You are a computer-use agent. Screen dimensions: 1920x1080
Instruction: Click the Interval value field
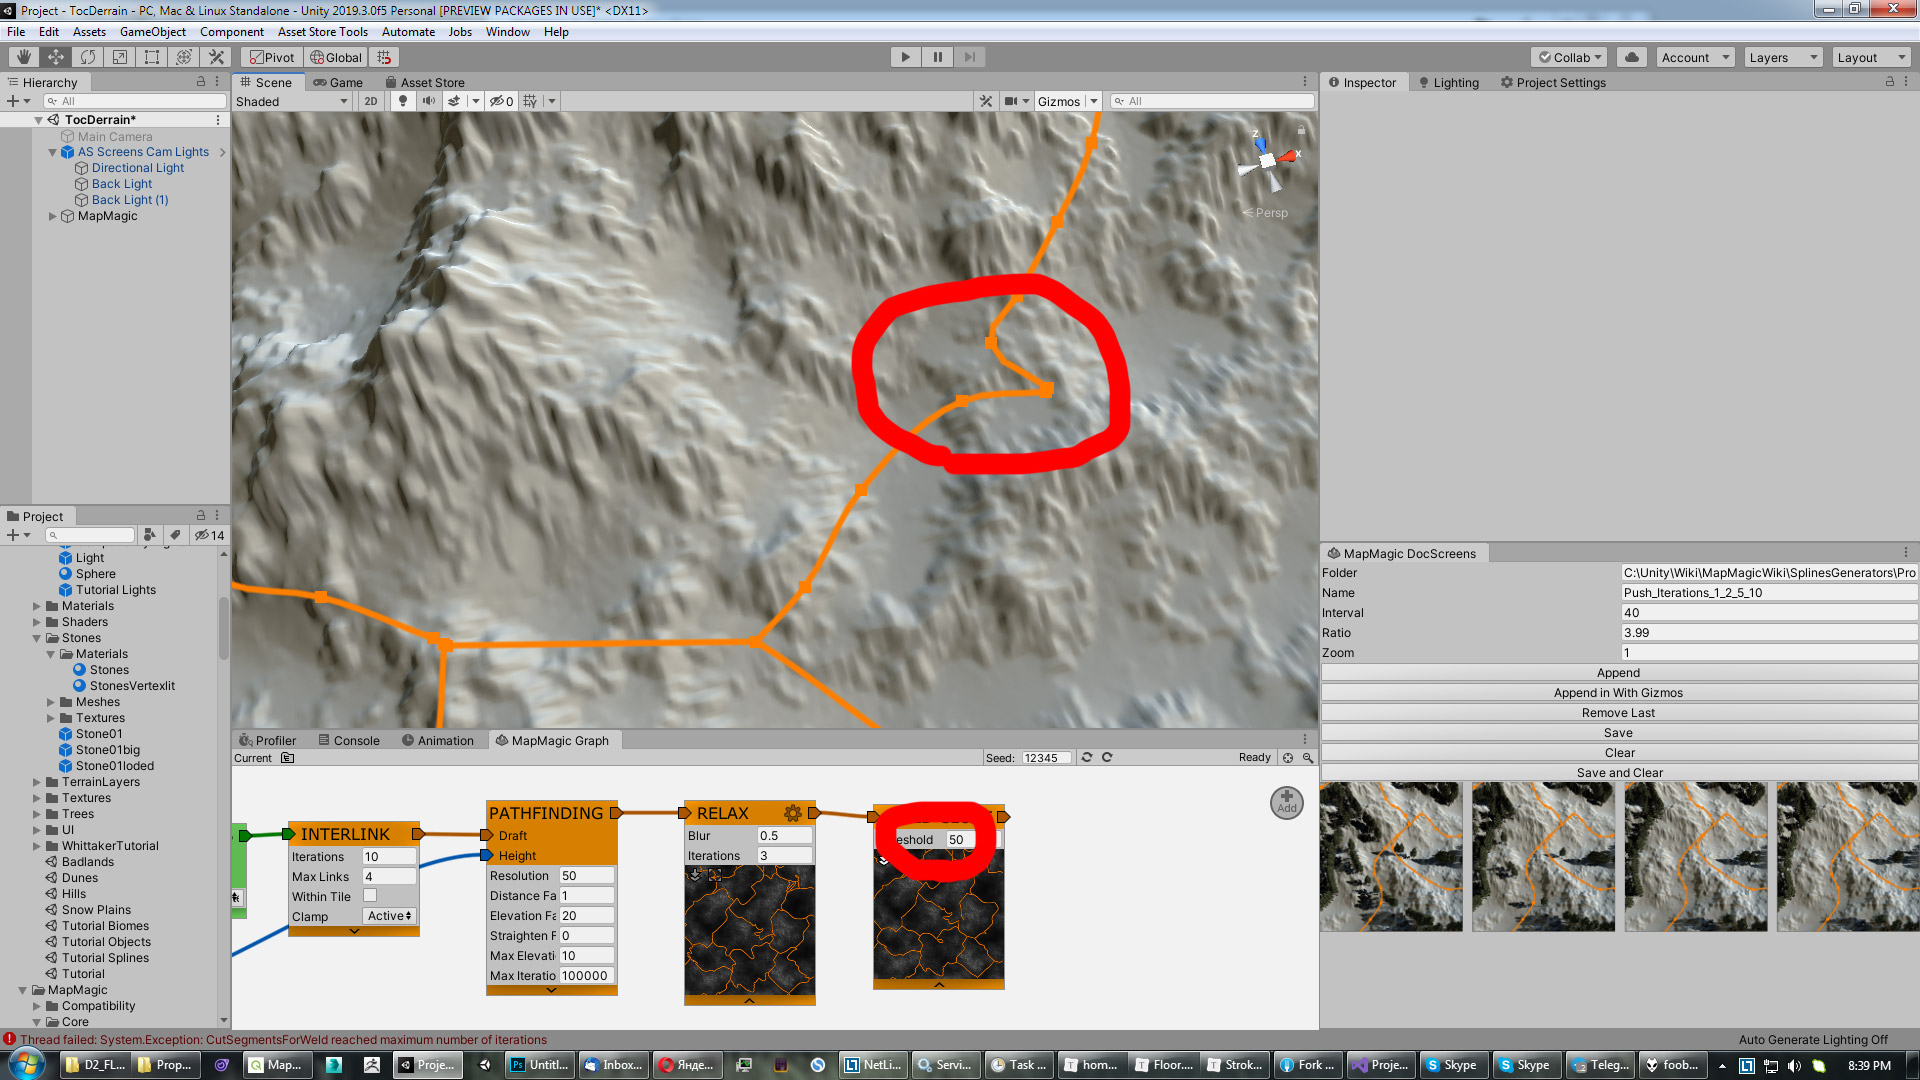click(x=1768, y=613)
